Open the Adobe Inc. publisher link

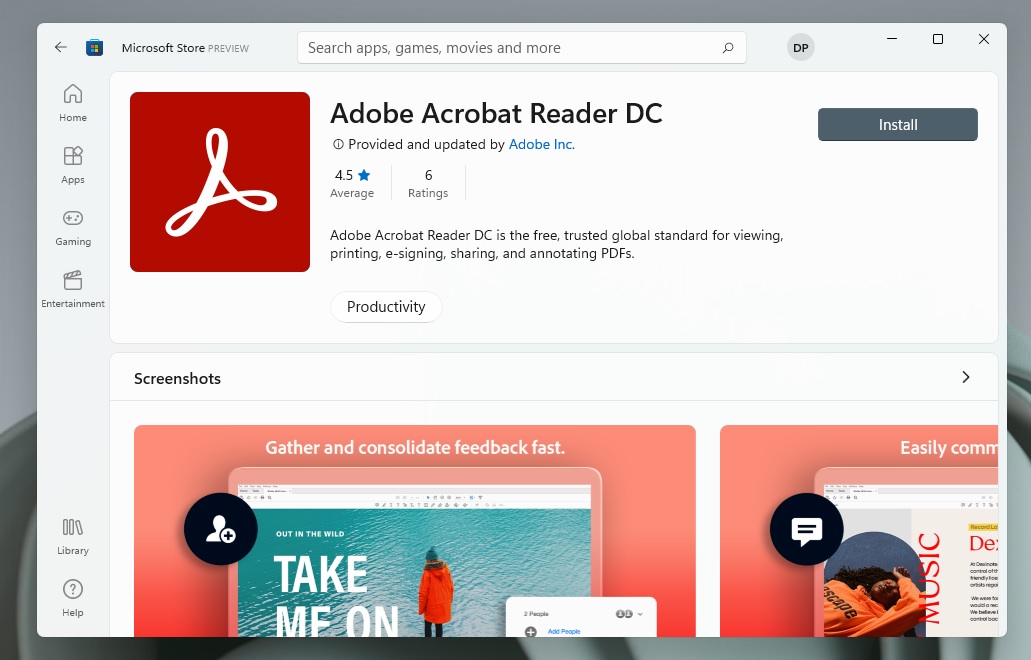[x=540, y=144]
